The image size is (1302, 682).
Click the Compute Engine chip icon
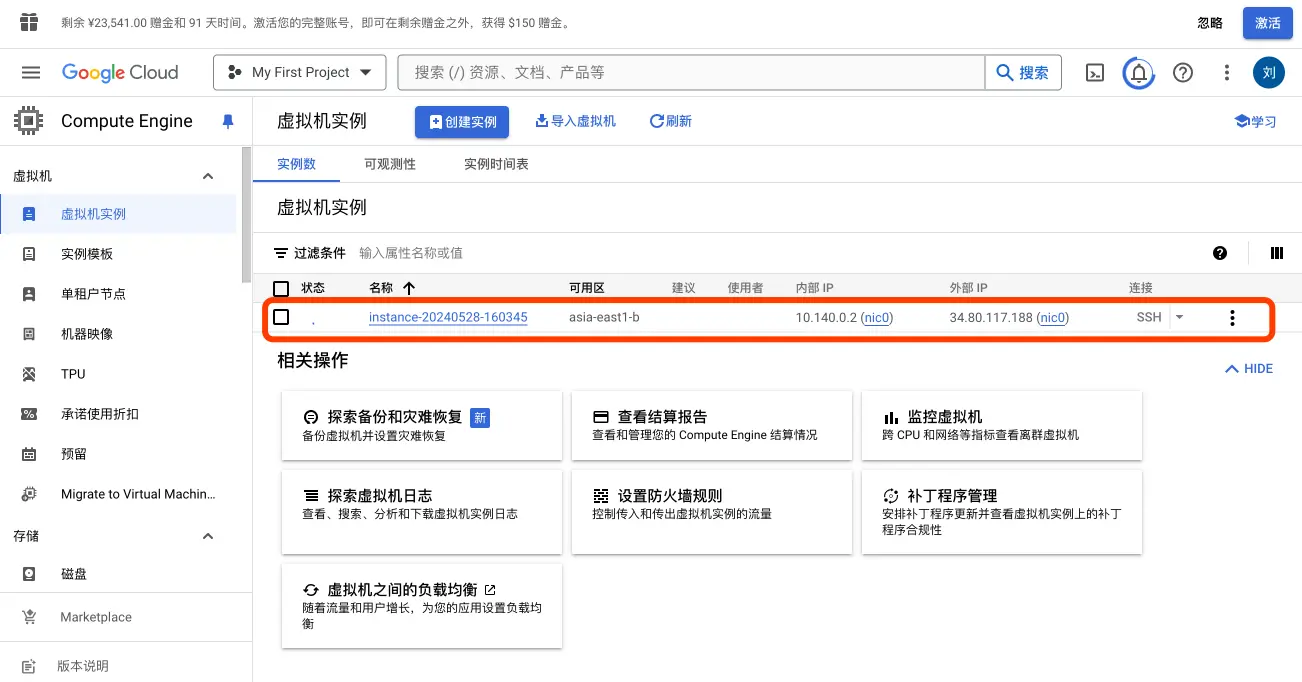coord(29,121)
